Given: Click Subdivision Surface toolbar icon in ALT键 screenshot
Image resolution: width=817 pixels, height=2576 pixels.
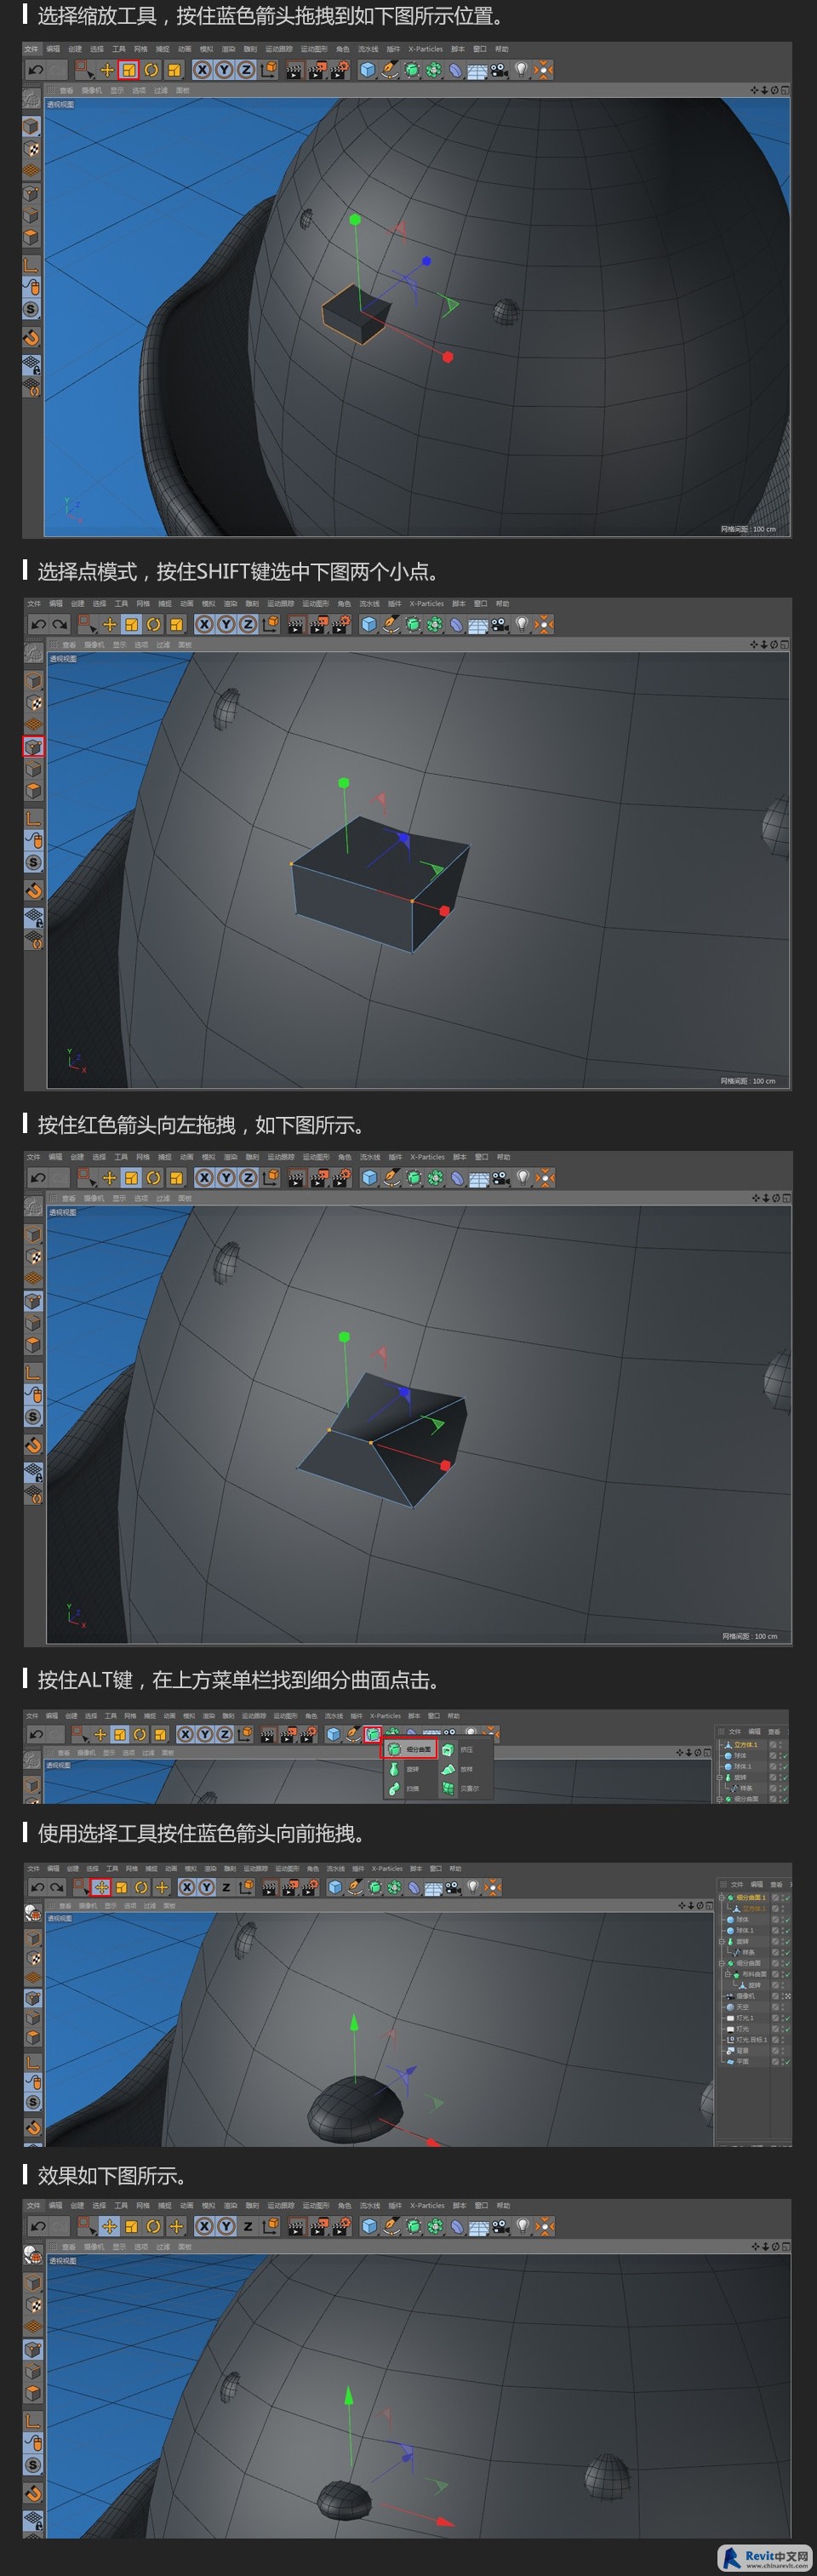Looking at the screenshot, I should click(372, 1734).
